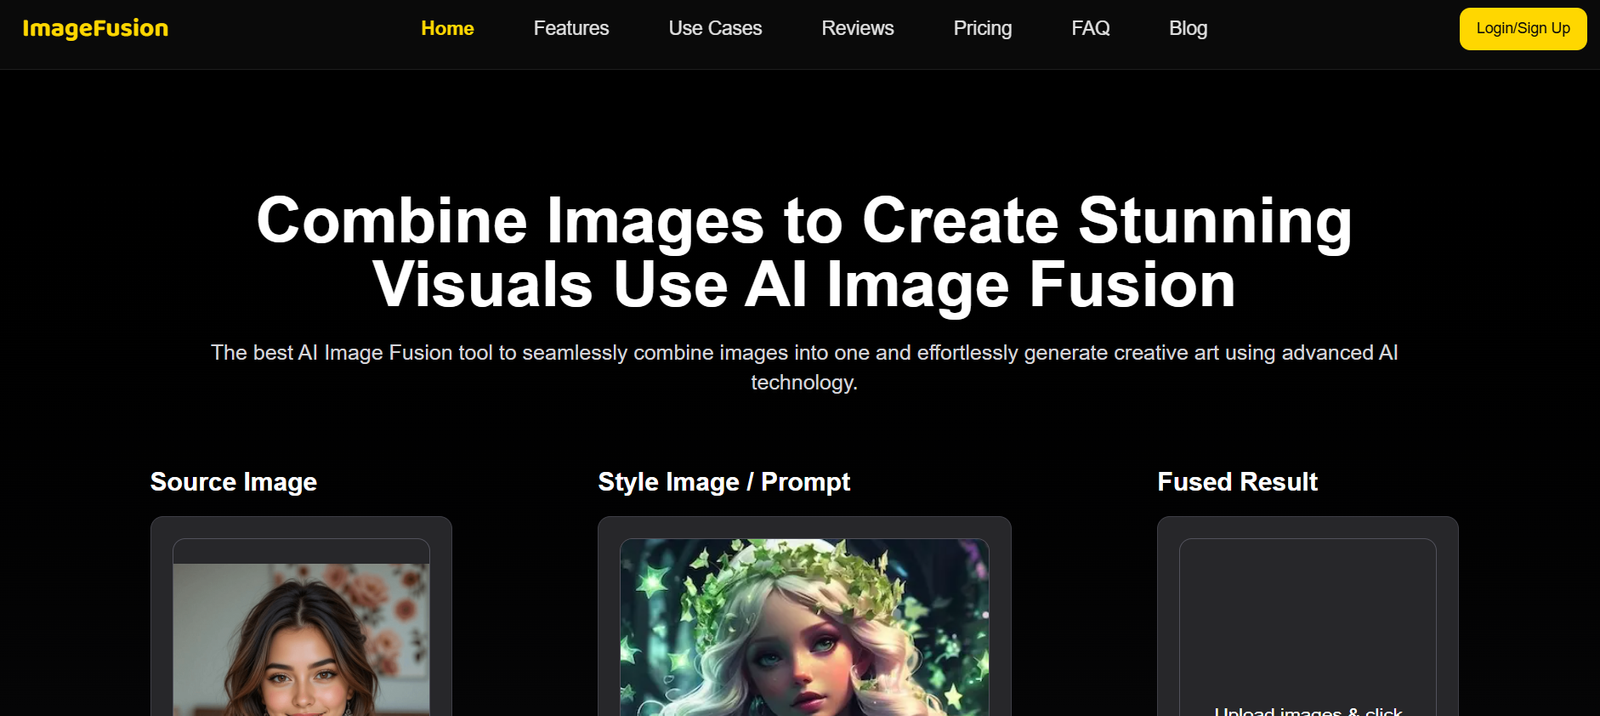Open the Features section link
This screenshot has height=716, width=1600.
(571, 28)
